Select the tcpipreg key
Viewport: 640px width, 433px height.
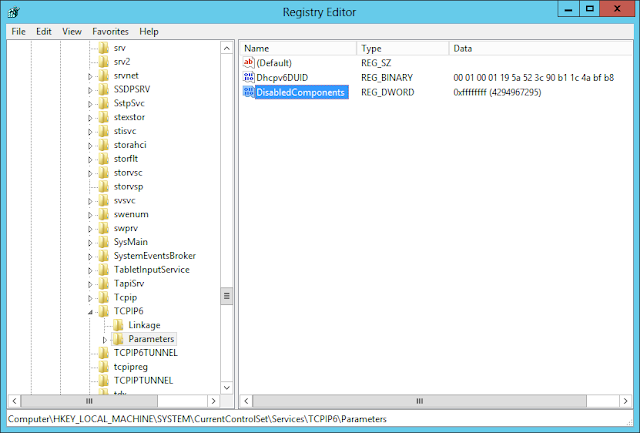coord(131,366)
